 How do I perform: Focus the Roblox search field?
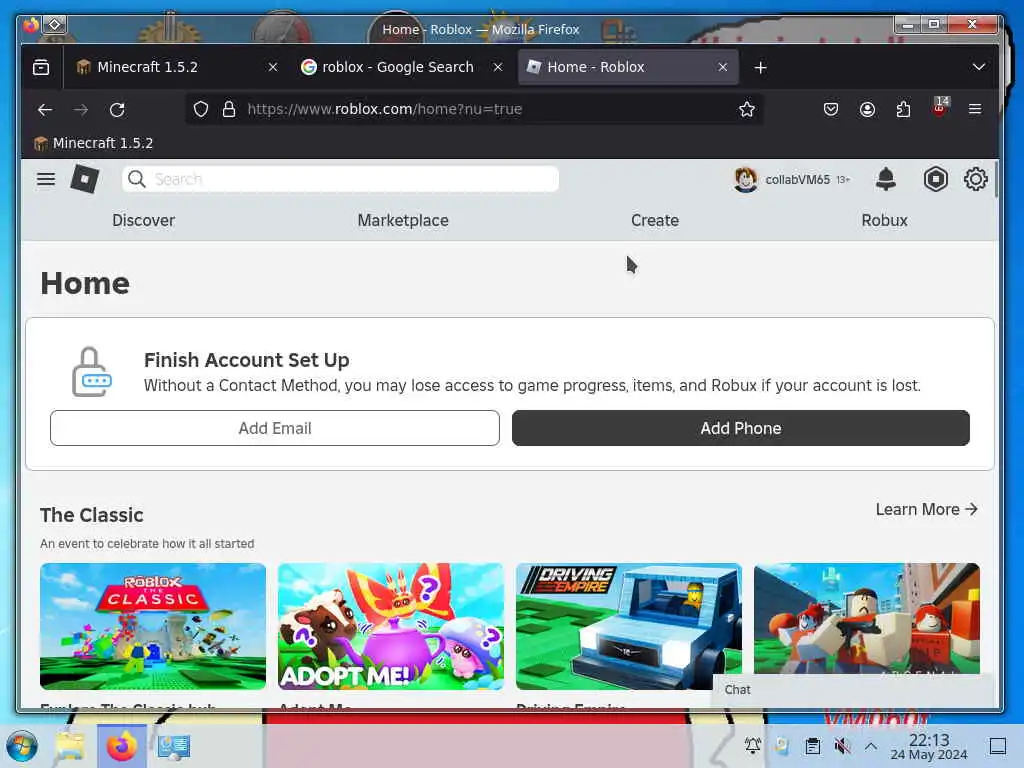click(x=340, y=179)
